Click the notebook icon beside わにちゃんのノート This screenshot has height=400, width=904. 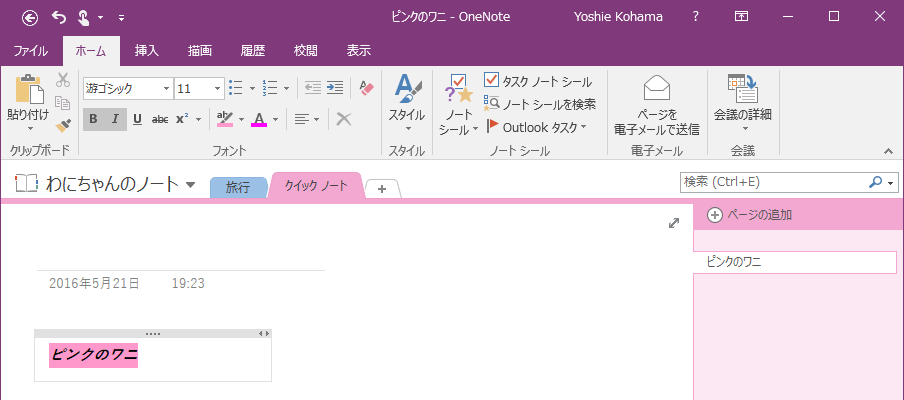tap(25, 184)
